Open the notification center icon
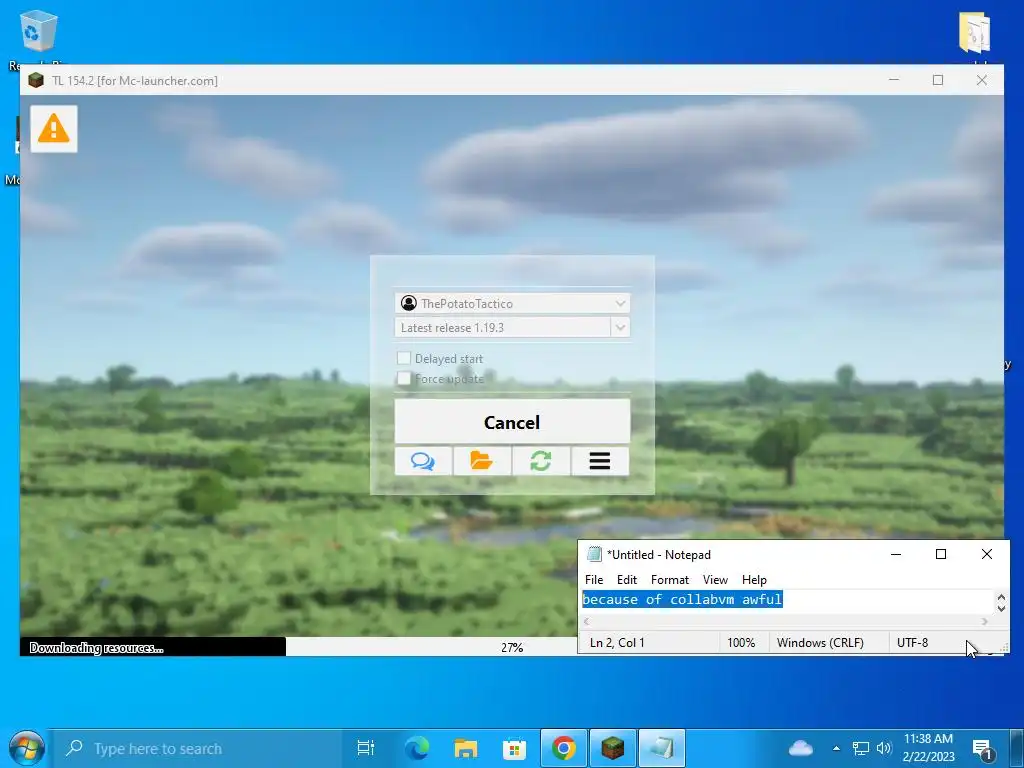1024x768 pixels. [x=983, y=750]
